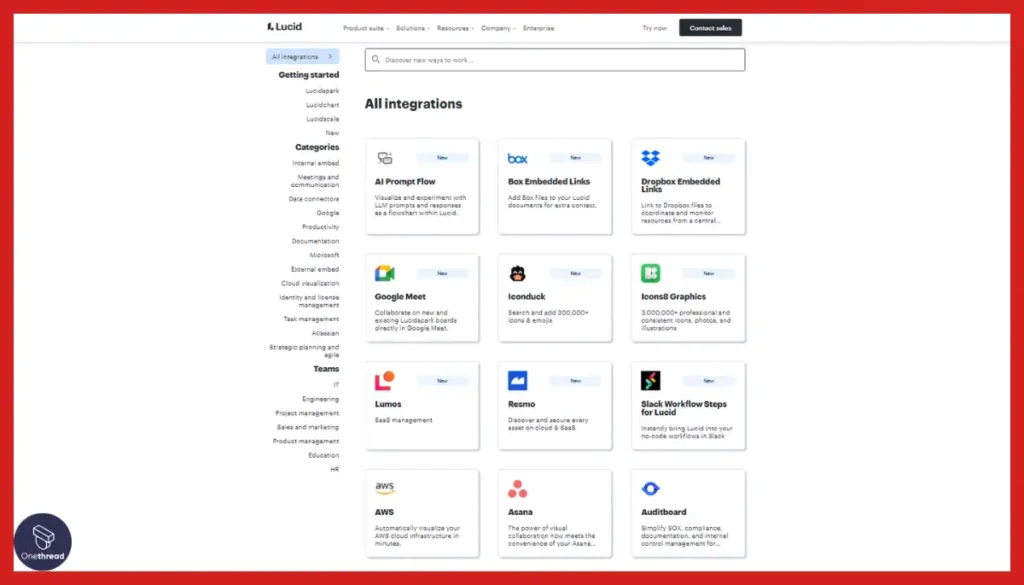The width and height of the screenshot is (1024, 585).
Task: Select the All integrations sidebar tab
Action: (302, 57)
